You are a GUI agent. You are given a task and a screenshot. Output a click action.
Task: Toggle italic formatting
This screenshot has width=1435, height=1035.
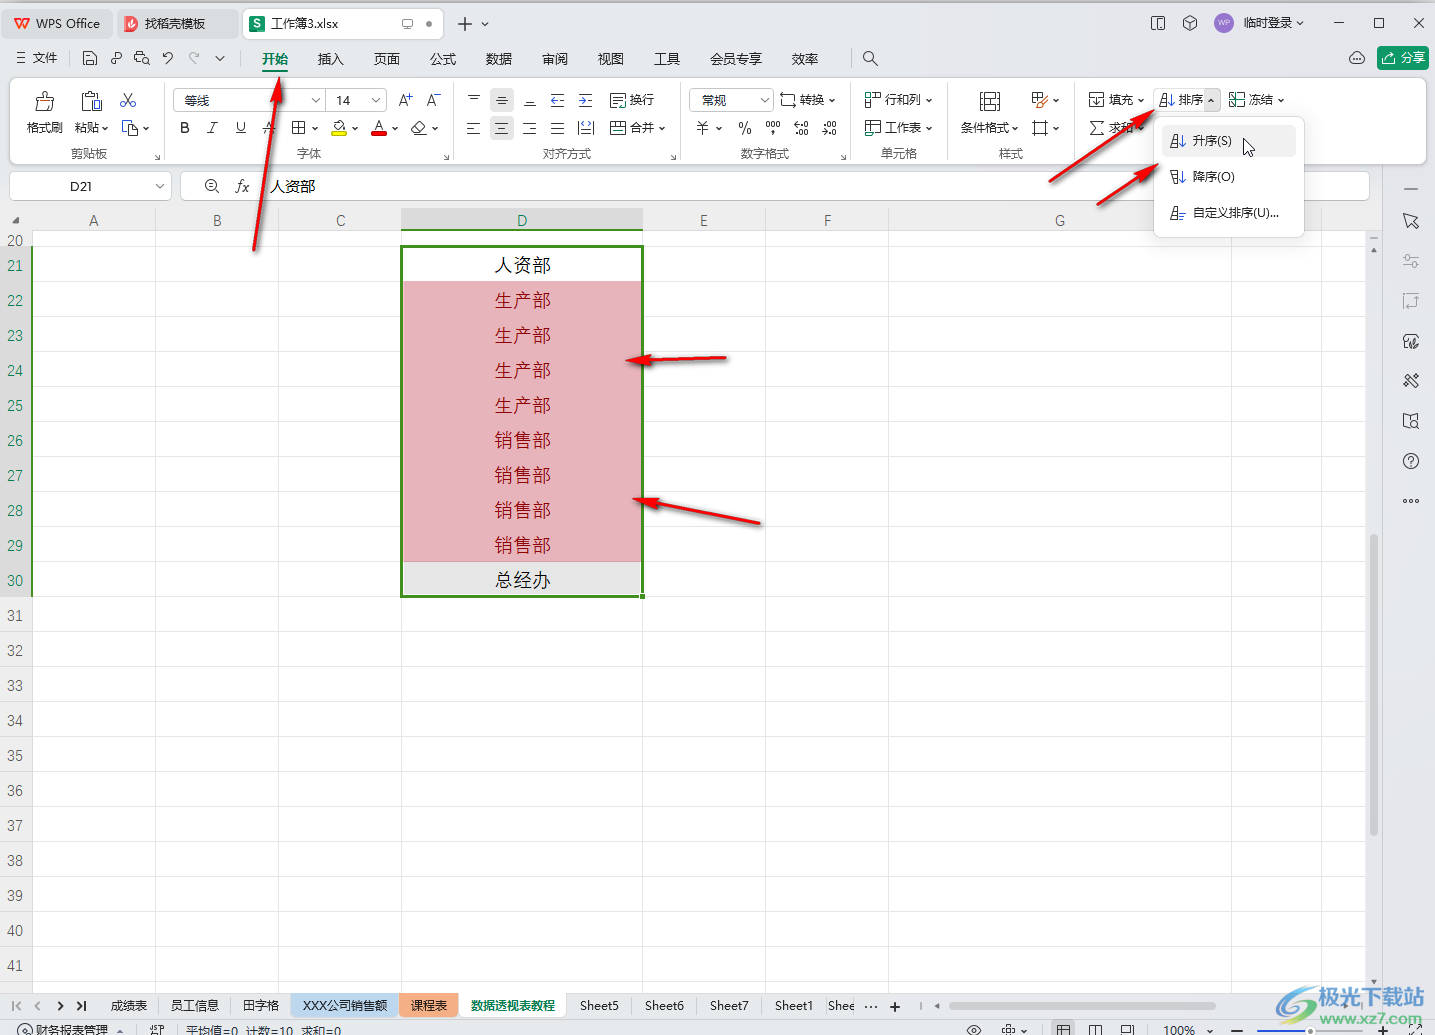click(x=212, y=128)
